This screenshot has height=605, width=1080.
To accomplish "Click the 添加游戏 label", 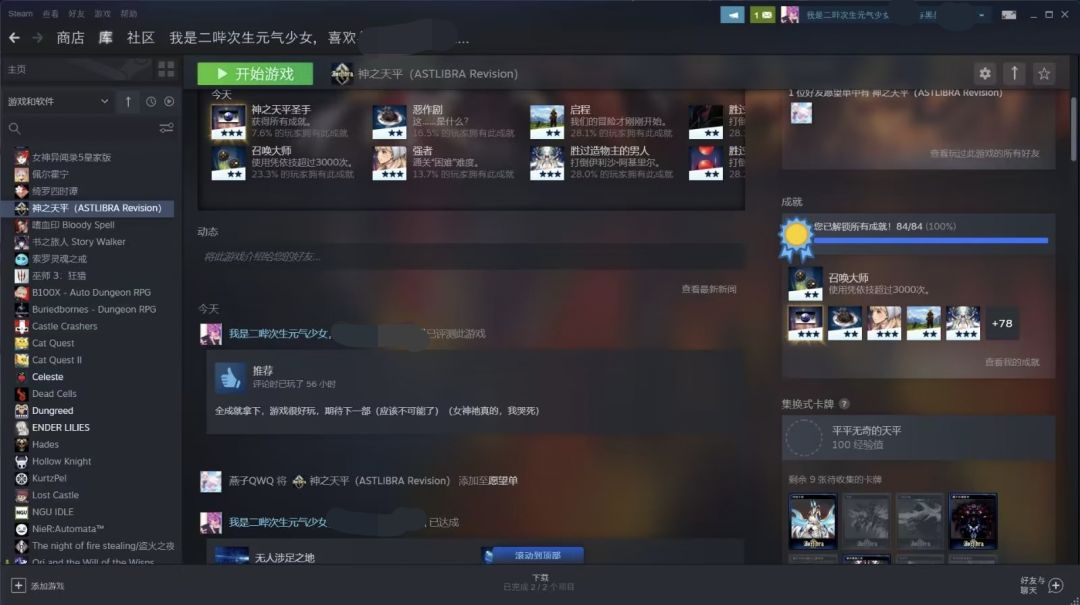I will point(47,586).
